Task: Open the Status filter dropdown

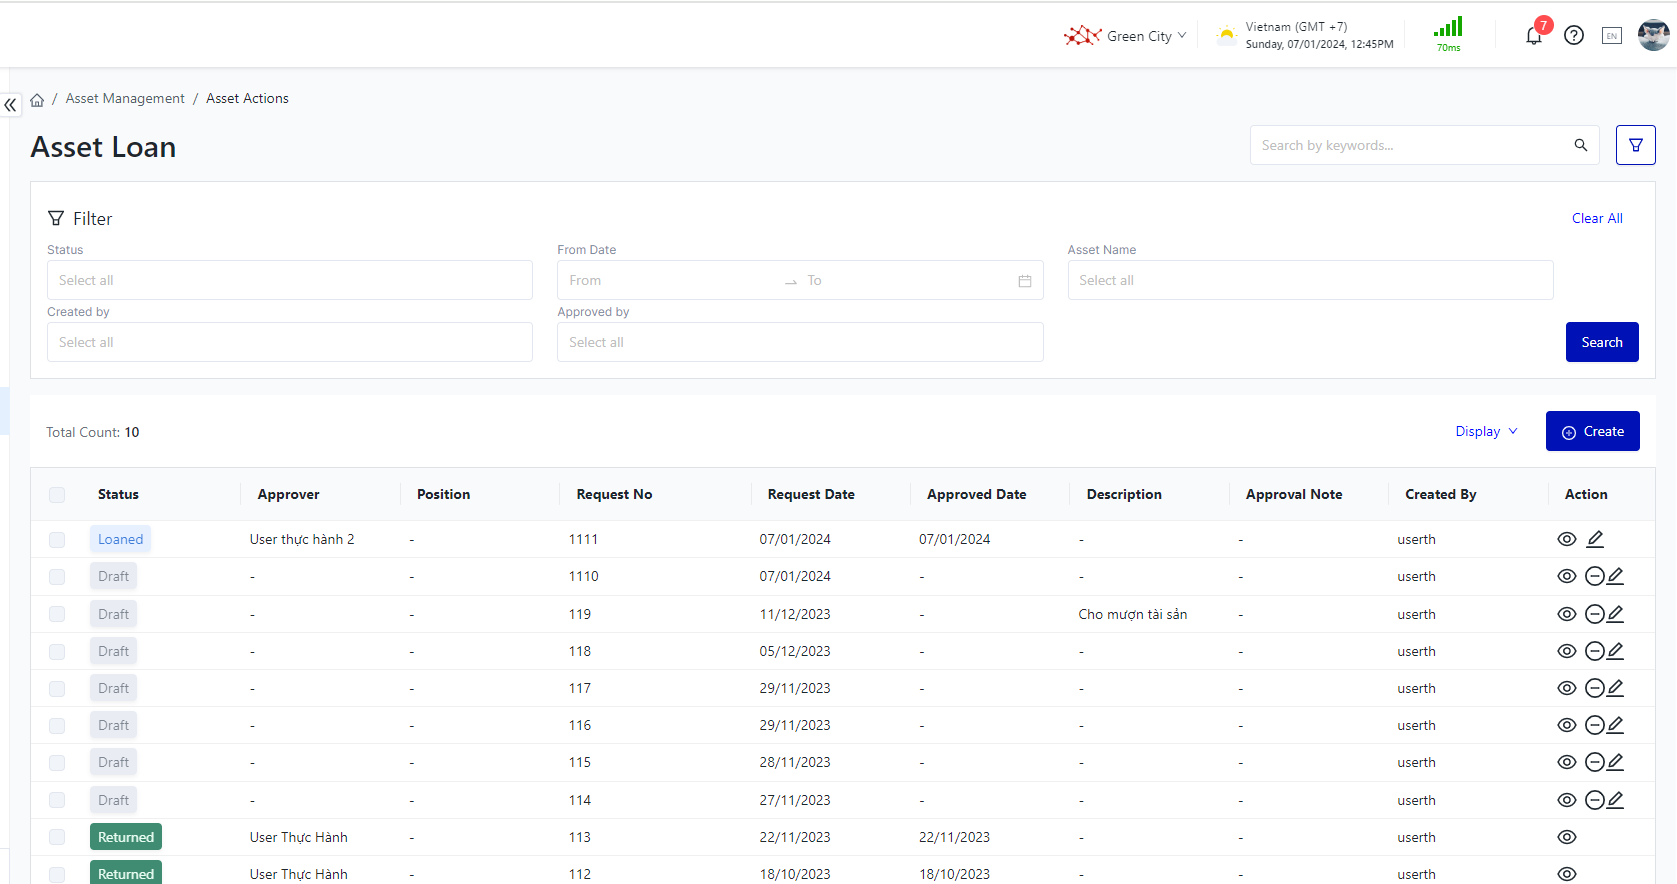Action: 289,280
